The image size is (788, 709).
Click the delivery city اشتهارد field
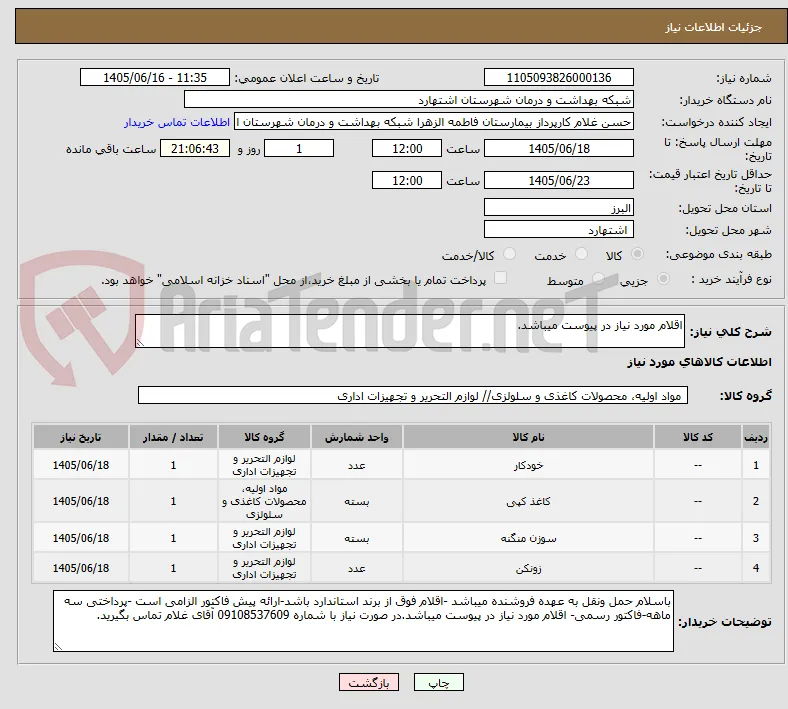(x=558, y=230)
